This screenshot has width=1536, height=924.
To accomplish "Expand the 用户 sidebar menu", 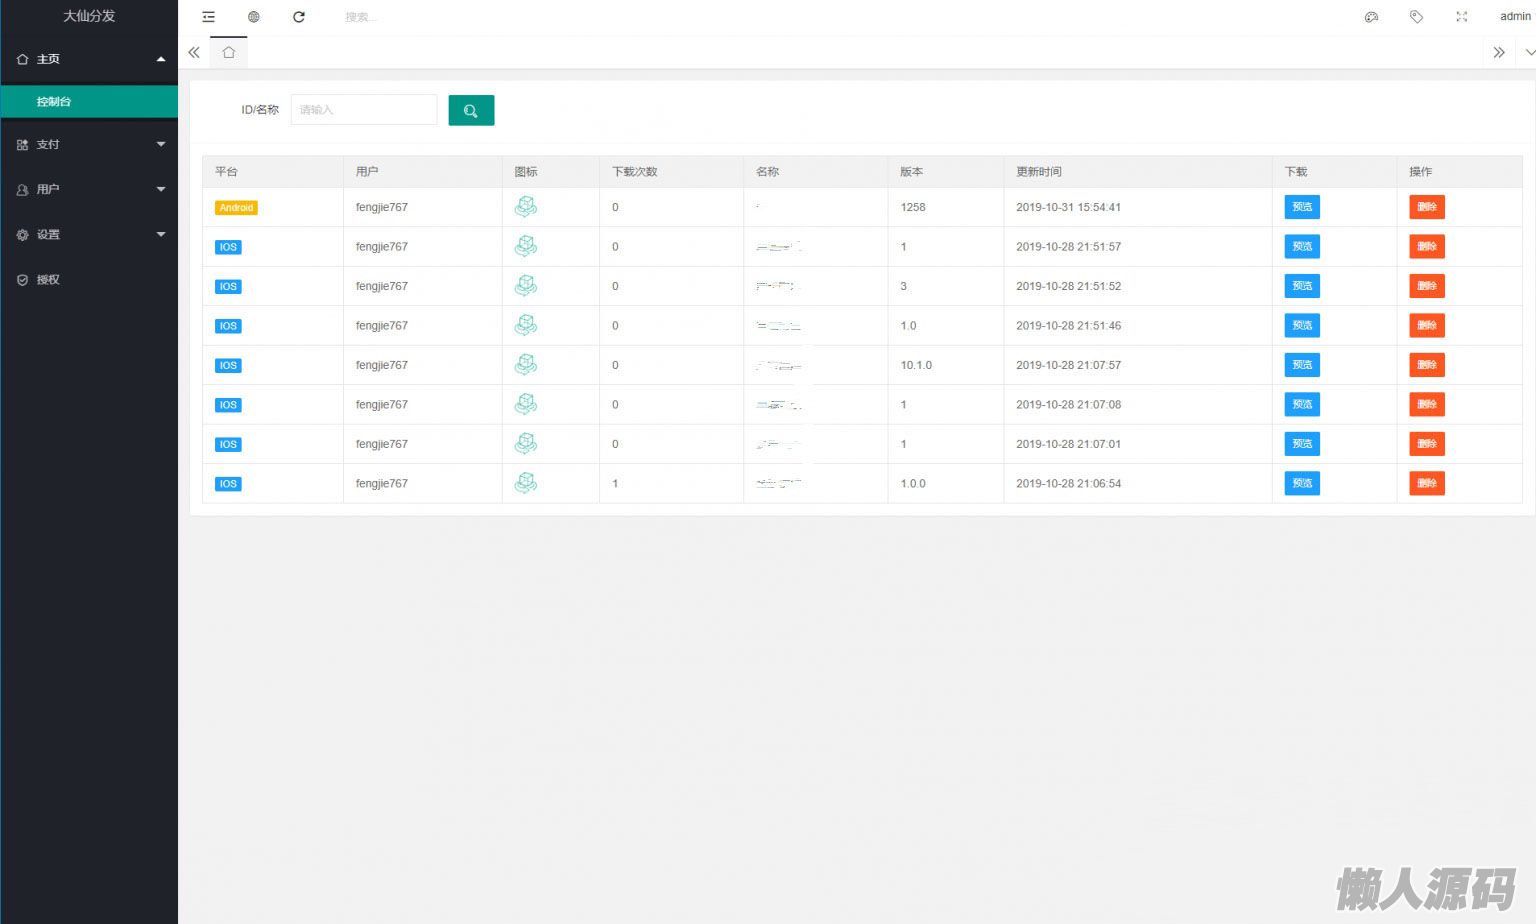I will [89, 189].
